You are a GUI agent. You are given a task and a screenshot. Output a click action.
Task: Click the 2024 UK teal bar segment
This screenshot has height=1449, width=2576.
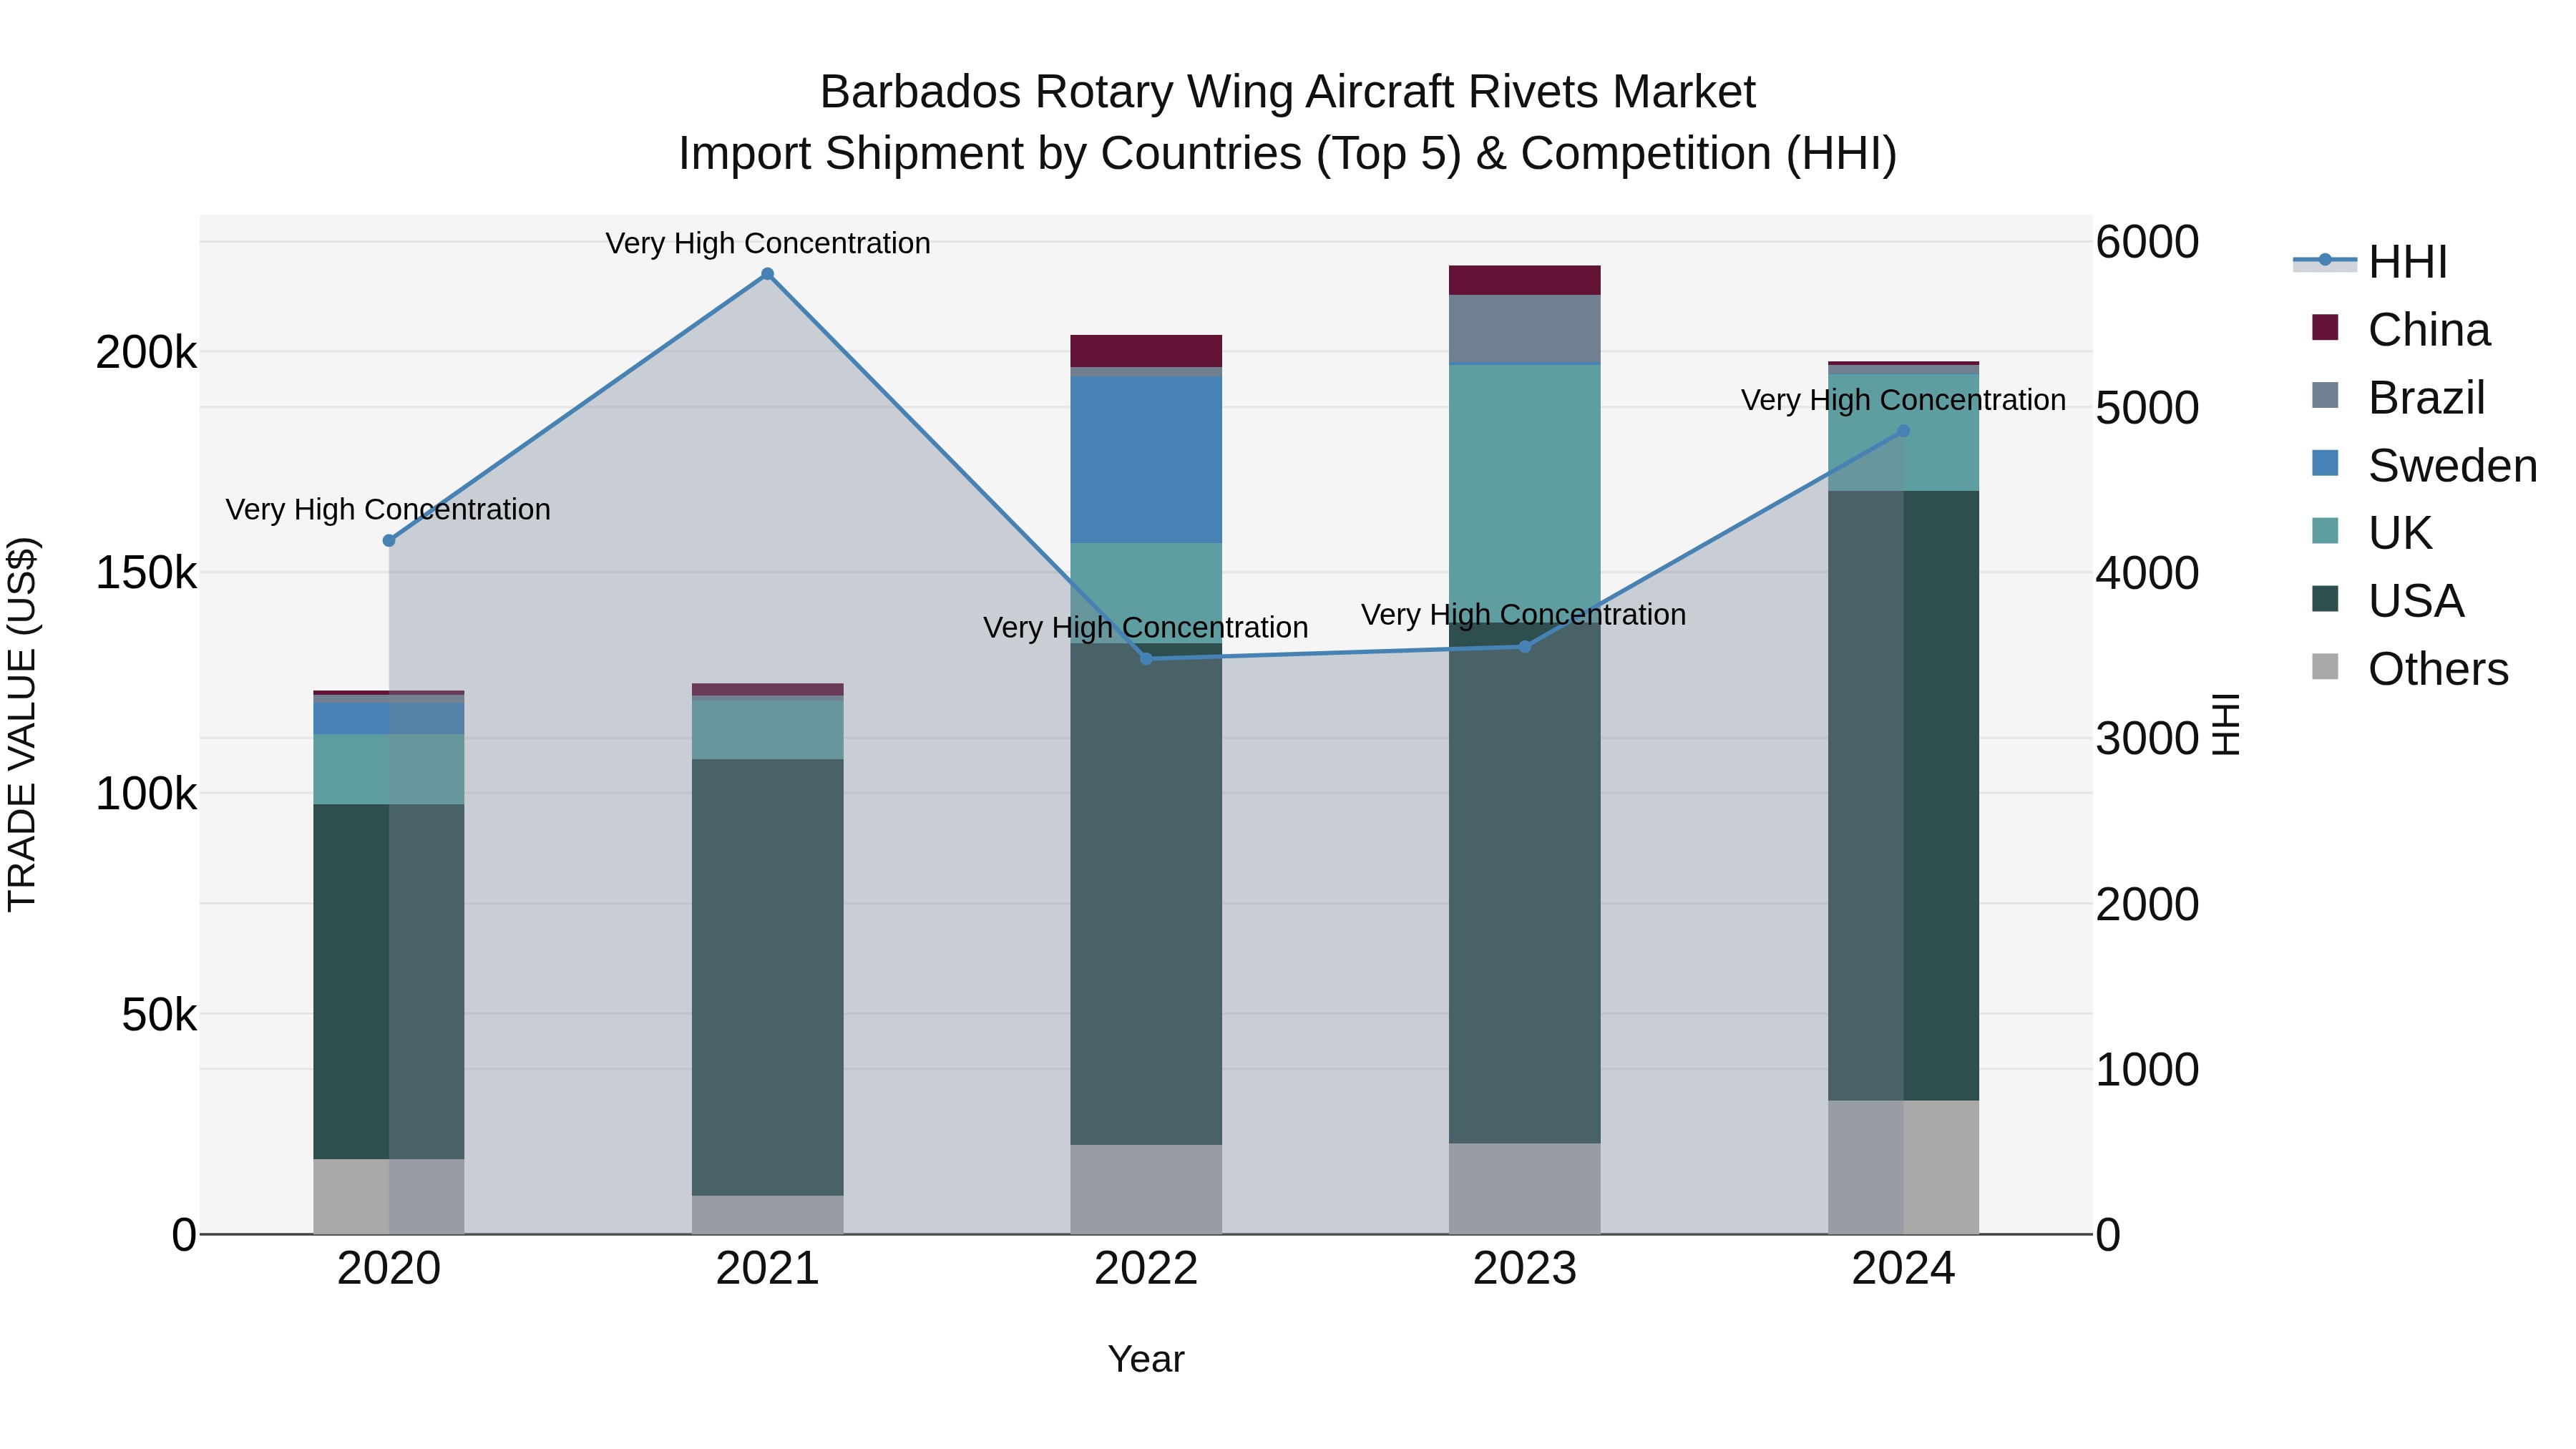point(1903,433)
